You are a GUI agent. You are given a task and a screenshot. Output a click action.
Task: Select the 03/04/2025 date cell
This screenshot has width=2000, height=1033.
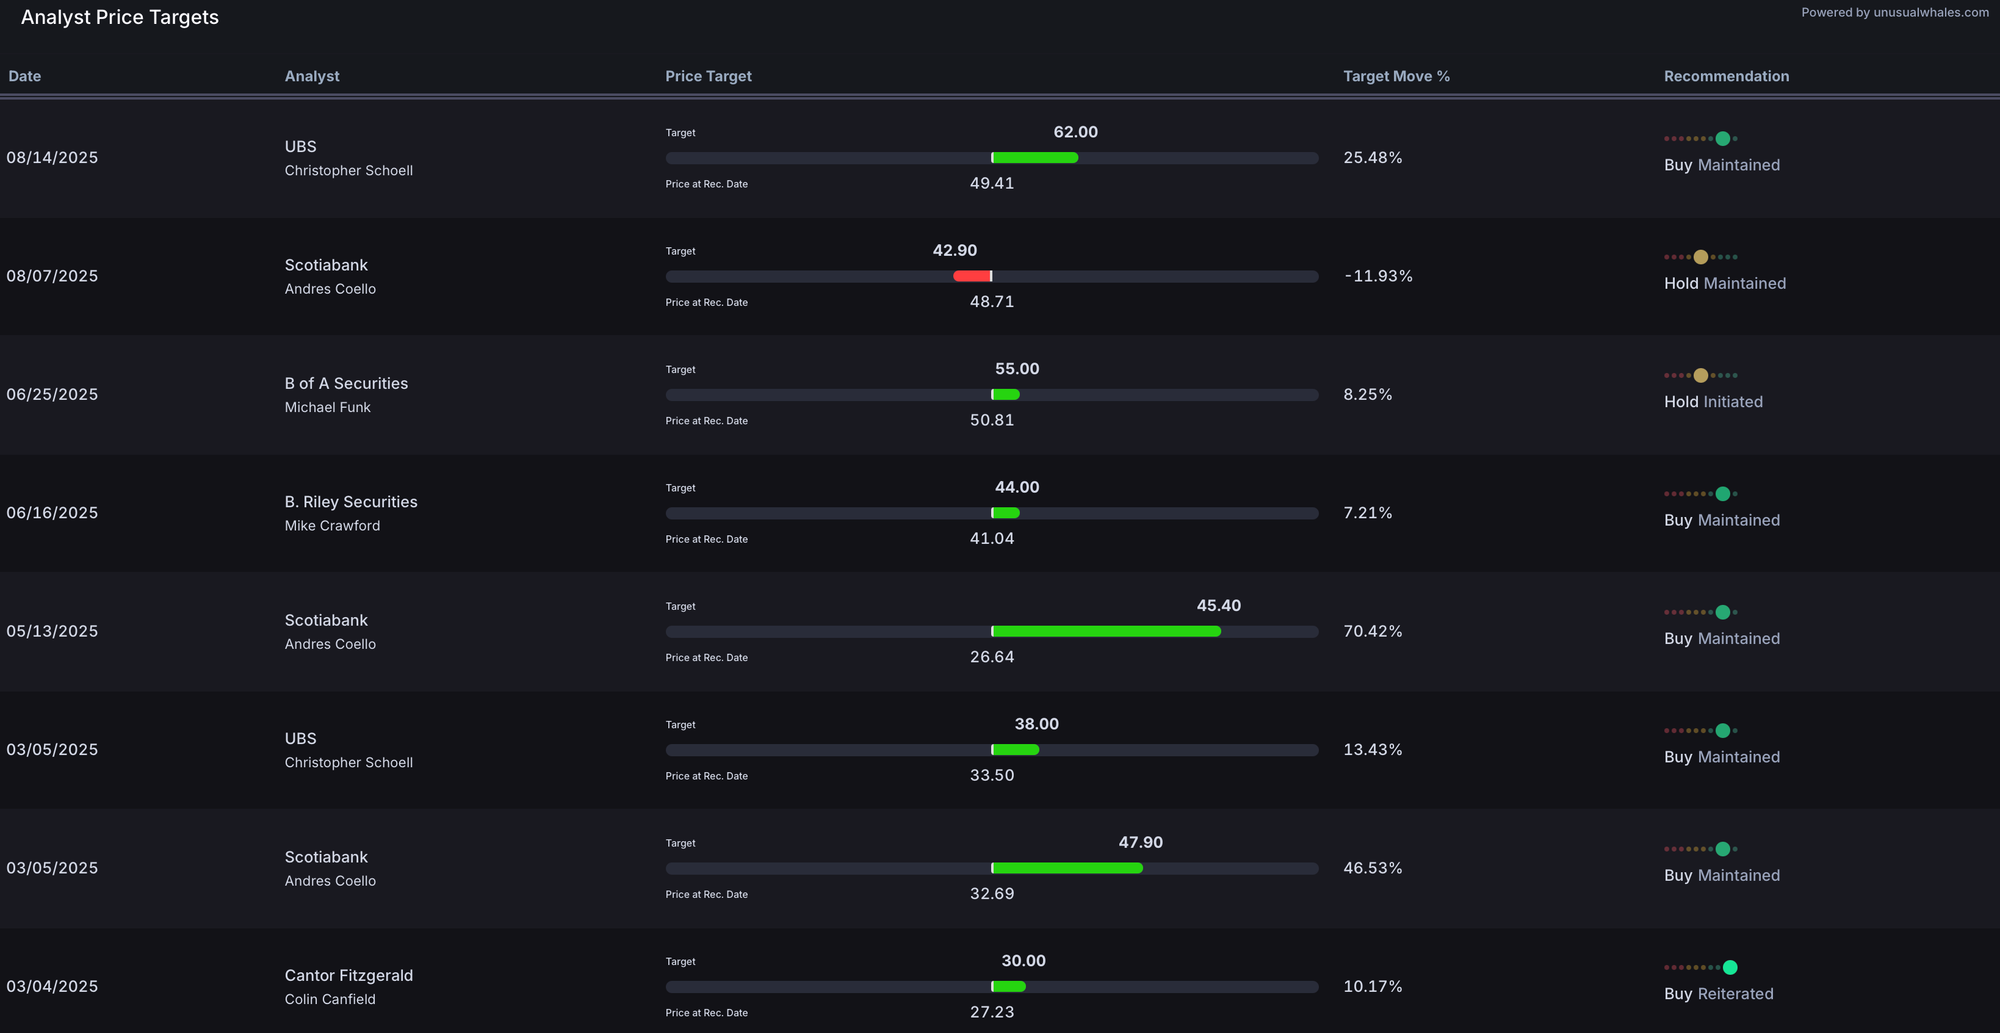[52, 987]
